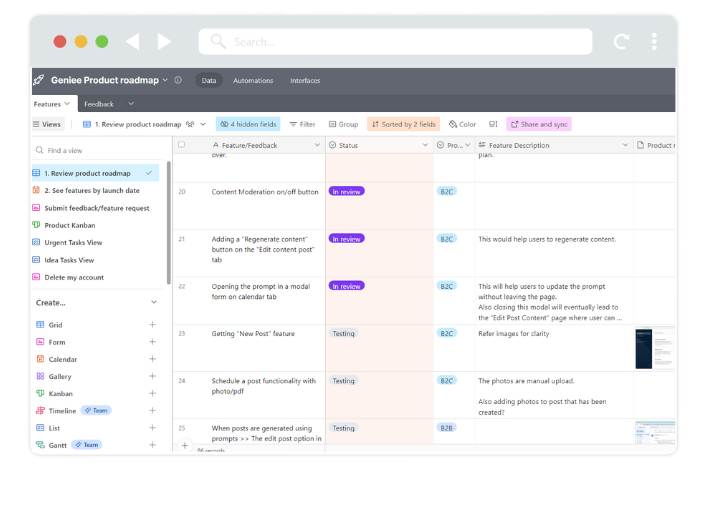Open Features table tab chevron
Viewport: 705px width, 529px height.
tap(67, 104)
